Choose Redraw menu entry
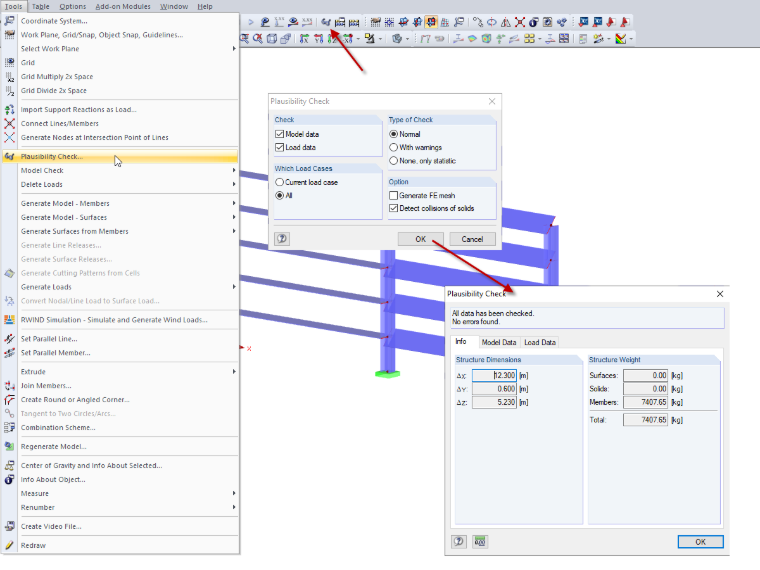 coord(120,545)
